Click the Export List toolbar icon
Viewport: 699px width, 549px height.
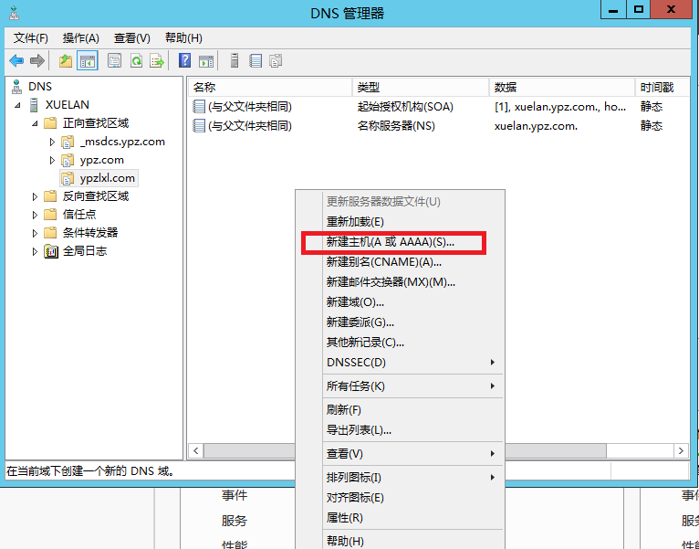[x=157, y=61]
